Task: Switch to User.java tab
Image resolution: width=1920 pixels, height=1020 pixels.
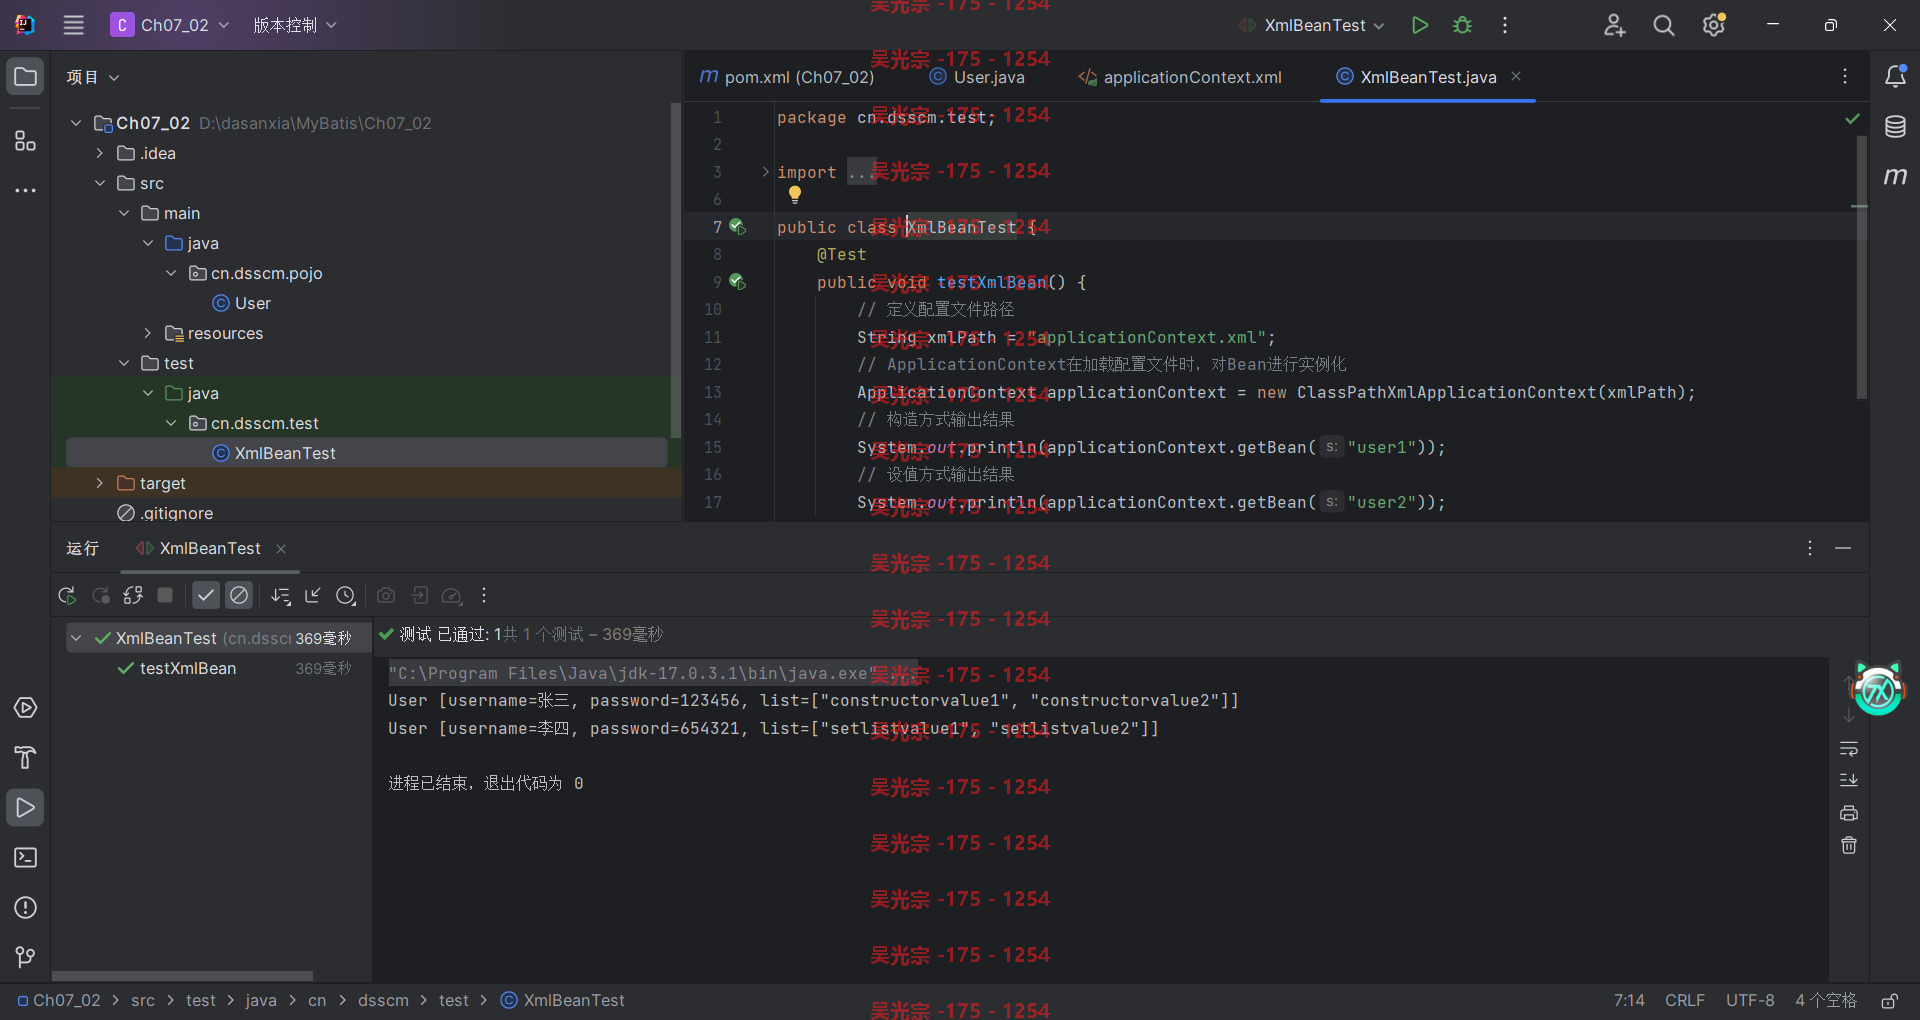Action: click(977, 77)
